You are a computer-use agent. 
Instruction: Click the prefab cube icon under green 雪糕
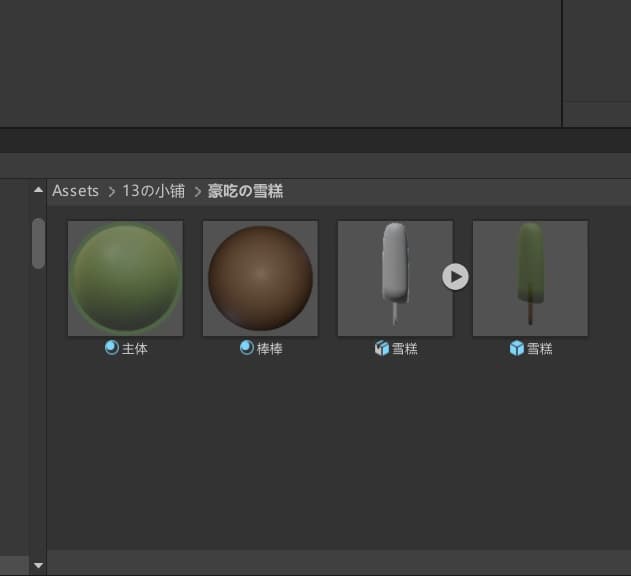pyautogui.click(x=517, y=349)
